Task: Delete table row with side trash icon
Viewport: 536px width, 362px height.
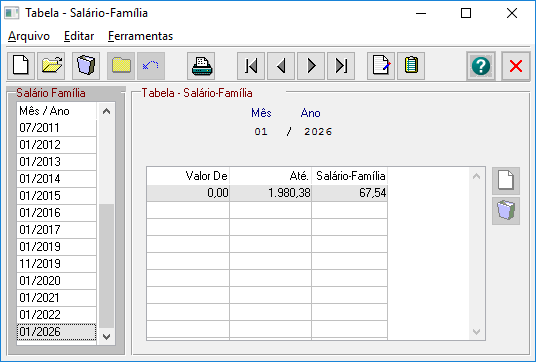Action: (506, 211)
